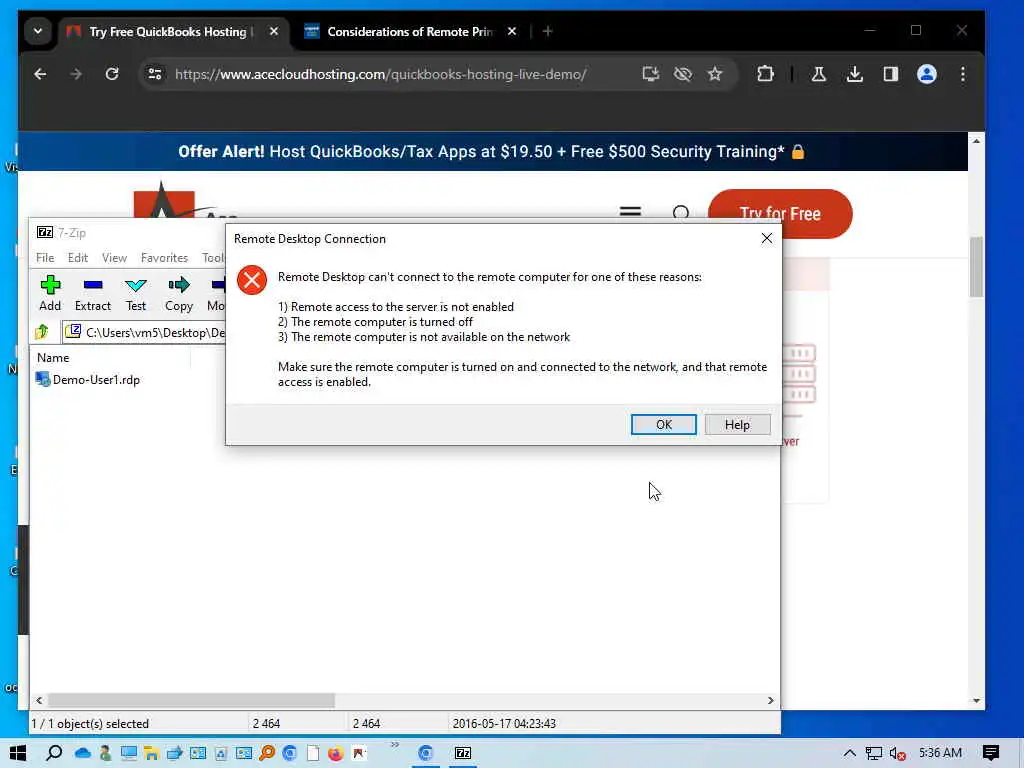Open the webpage hamburger menu
The image size is (1024, 768).
[x=630, y=212]
